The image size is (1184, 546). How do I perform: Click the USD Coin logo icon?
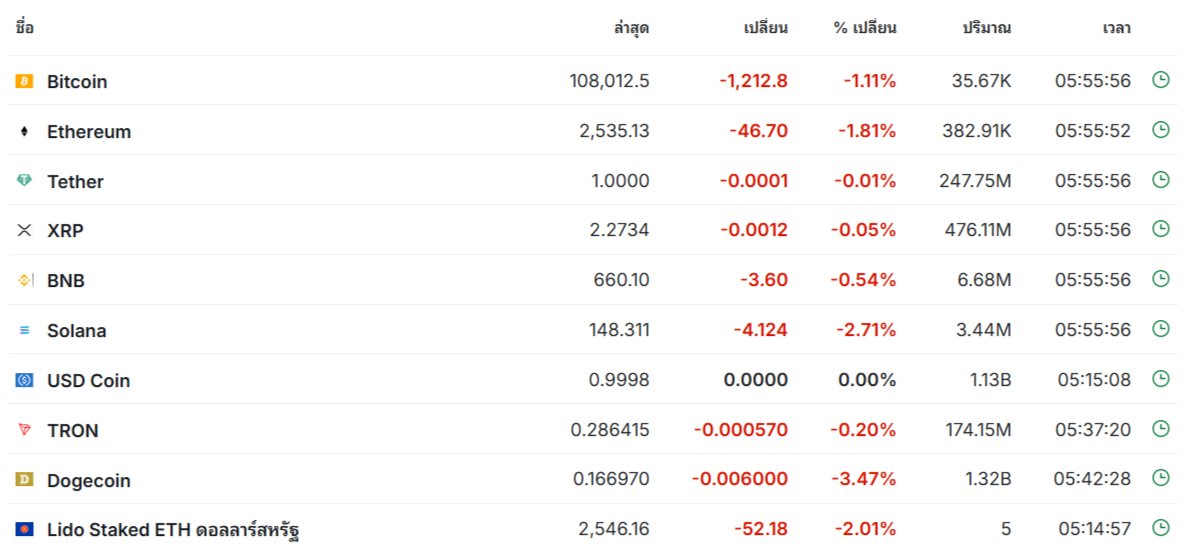(x=24, y=381)
